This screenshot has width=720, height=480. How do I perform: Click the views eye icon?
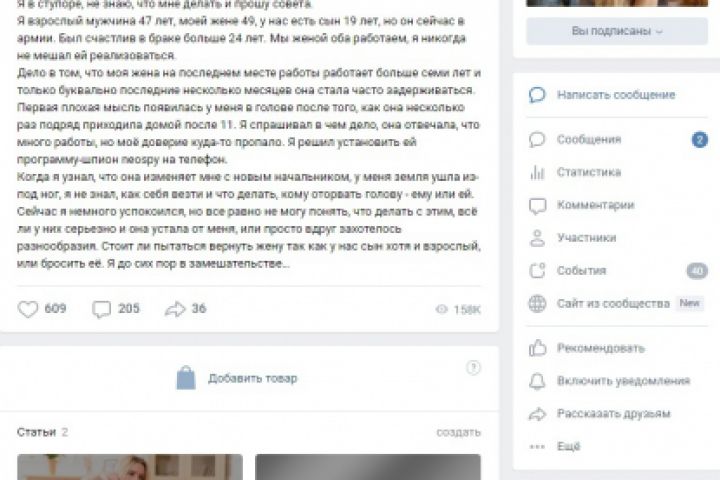[441, 309]
